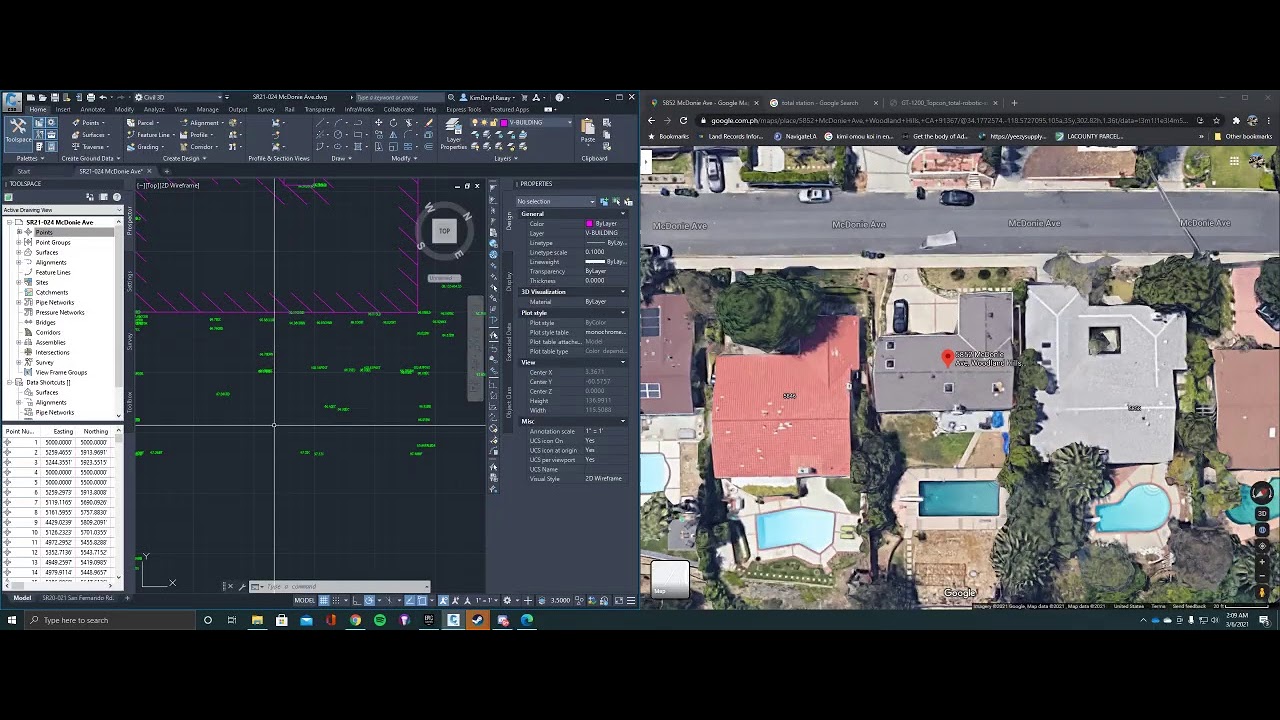Open the Workspace Switching gear in status bar
The width and height of the screenshot is (1280, 720).
(507, 600)
